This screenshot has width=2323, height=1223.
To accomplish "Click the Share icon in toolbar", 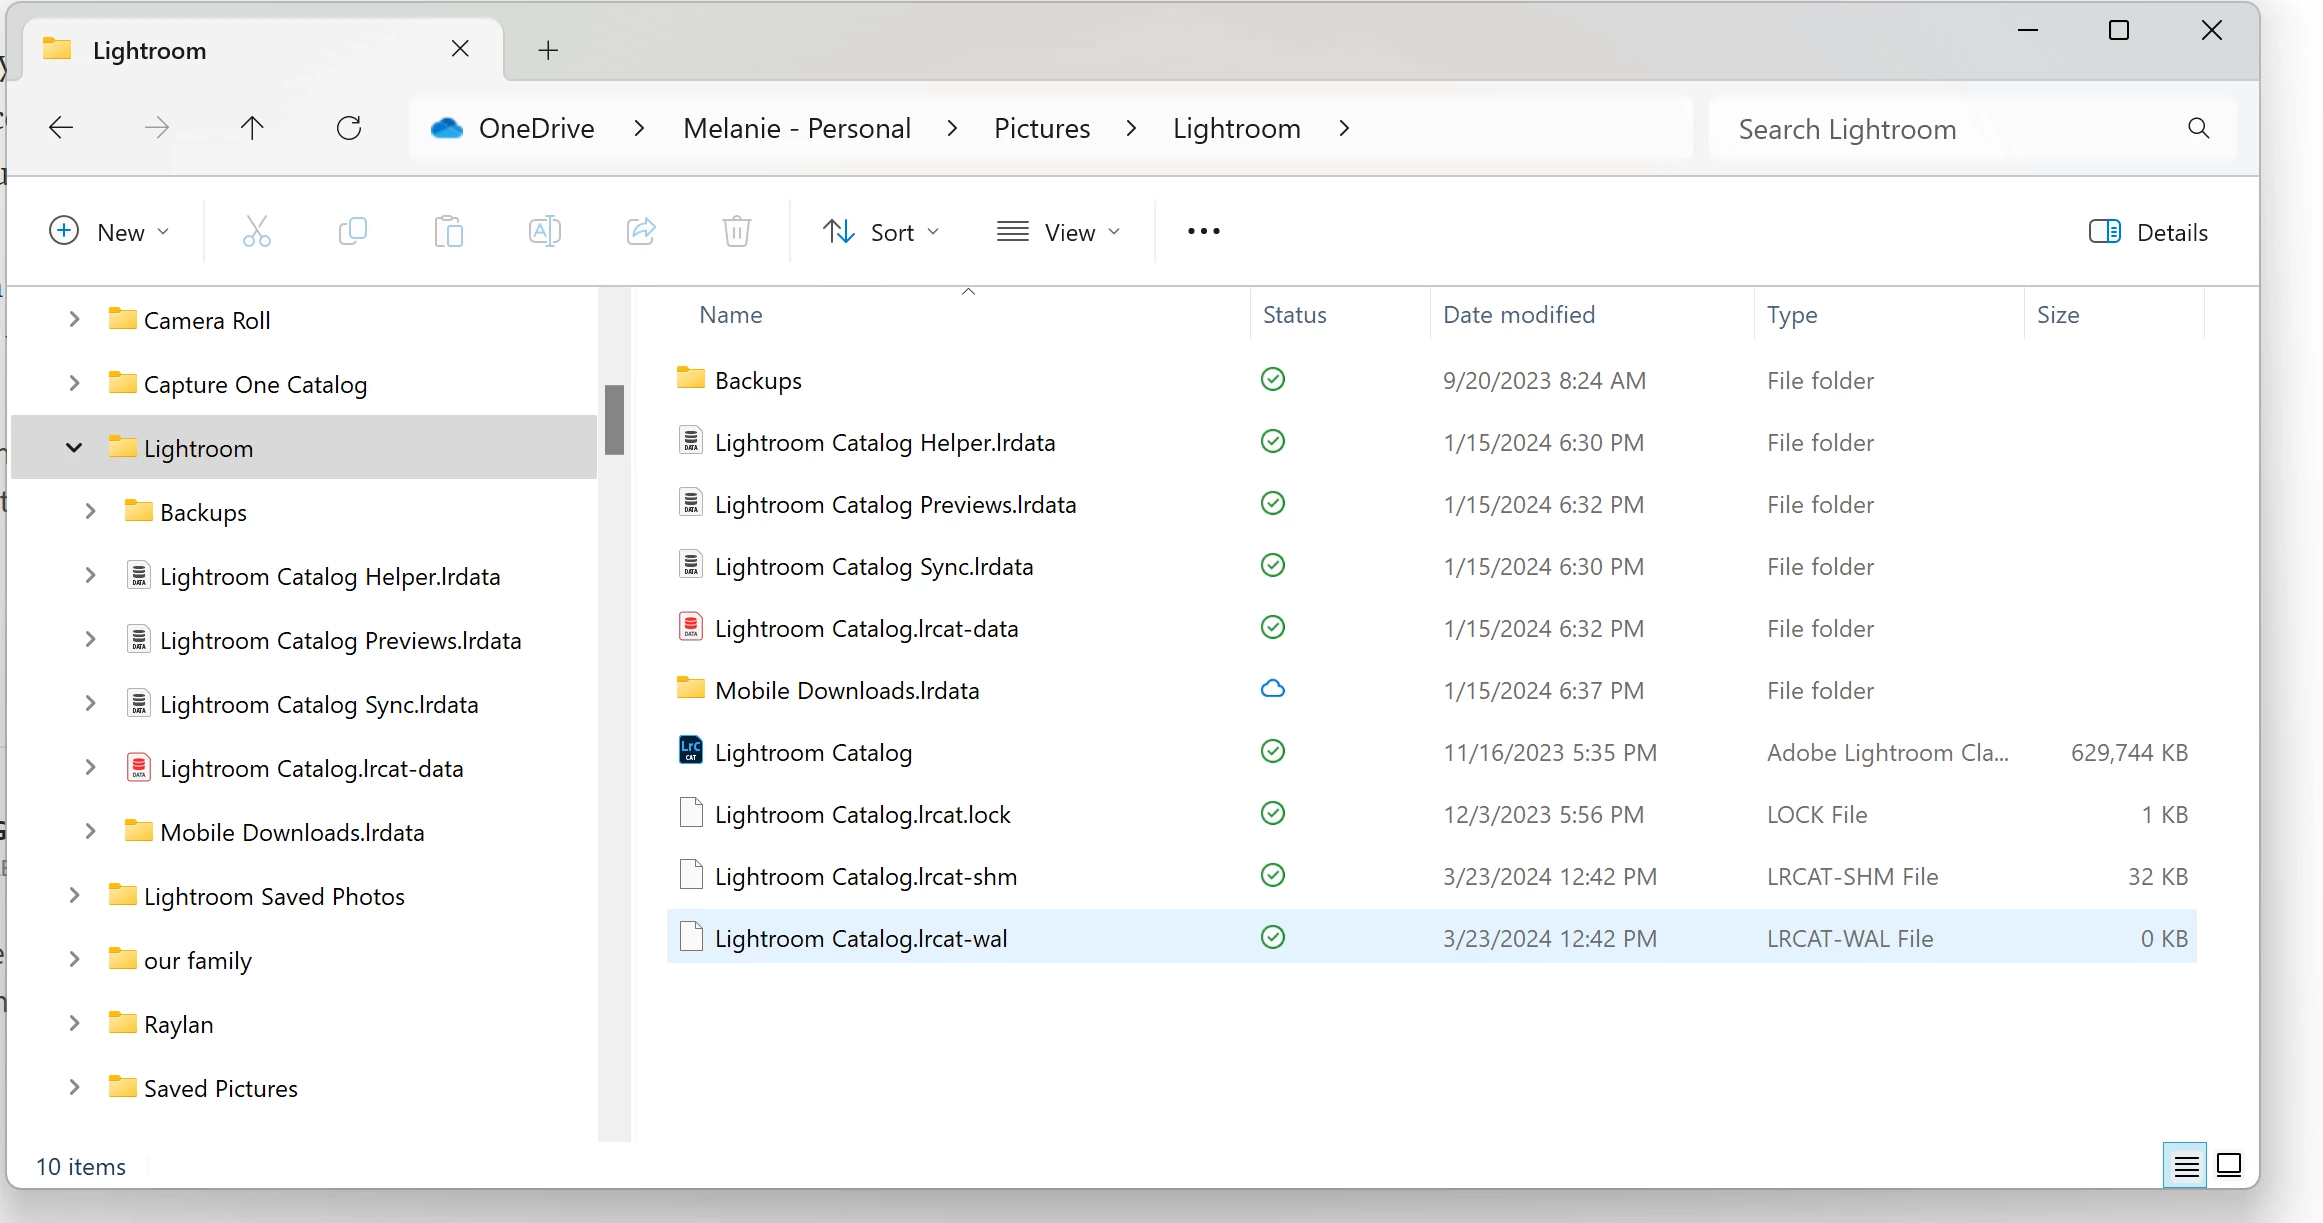I will pos(641,232).
